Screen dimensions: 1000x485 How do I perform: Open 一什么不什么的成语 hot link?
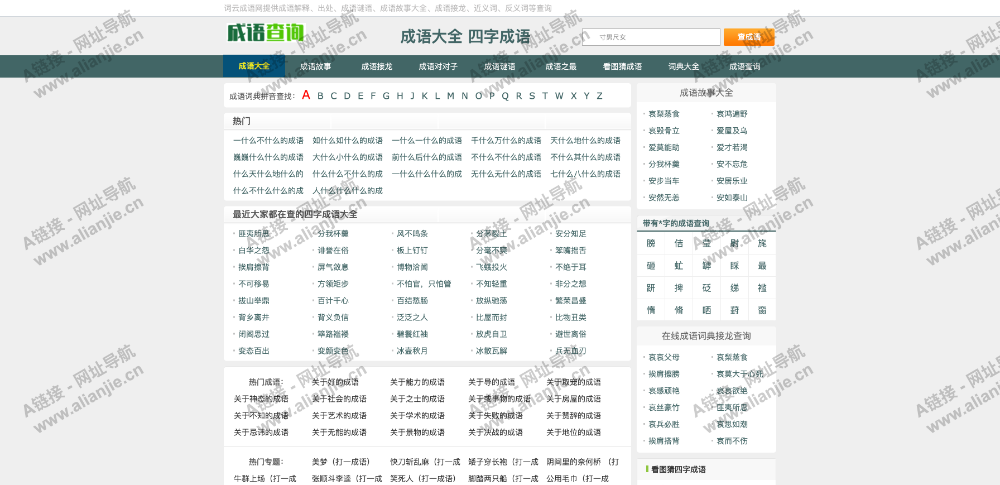click(x=268, y=140)
